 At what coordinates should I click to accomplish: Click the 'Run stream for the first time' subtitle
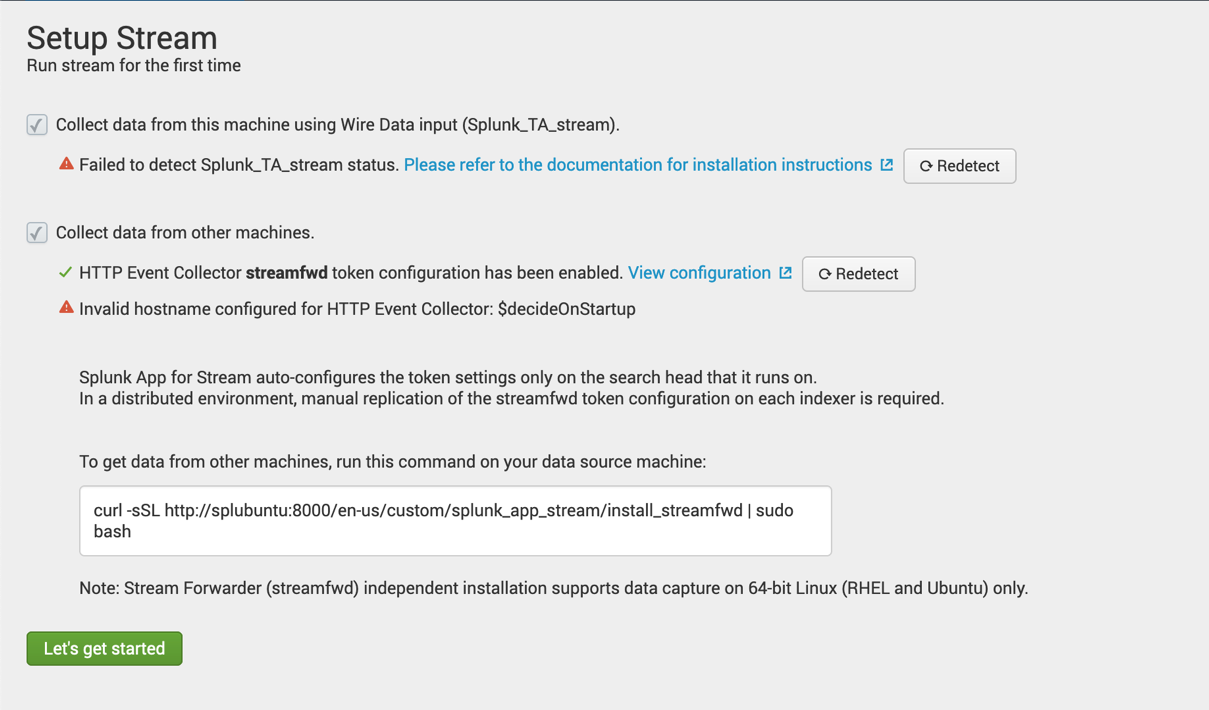click(x=134, y=66)
